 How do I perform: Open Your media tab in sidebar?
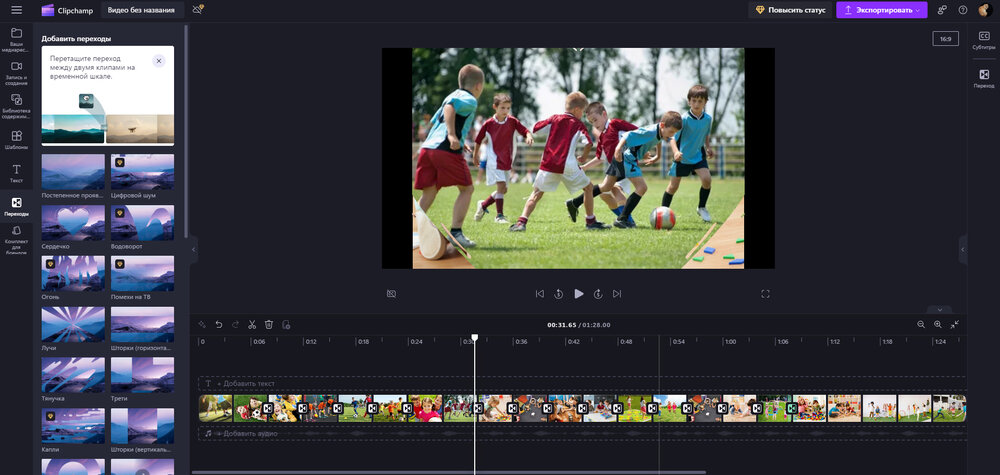pyautogui.click(x=17, y=39)
